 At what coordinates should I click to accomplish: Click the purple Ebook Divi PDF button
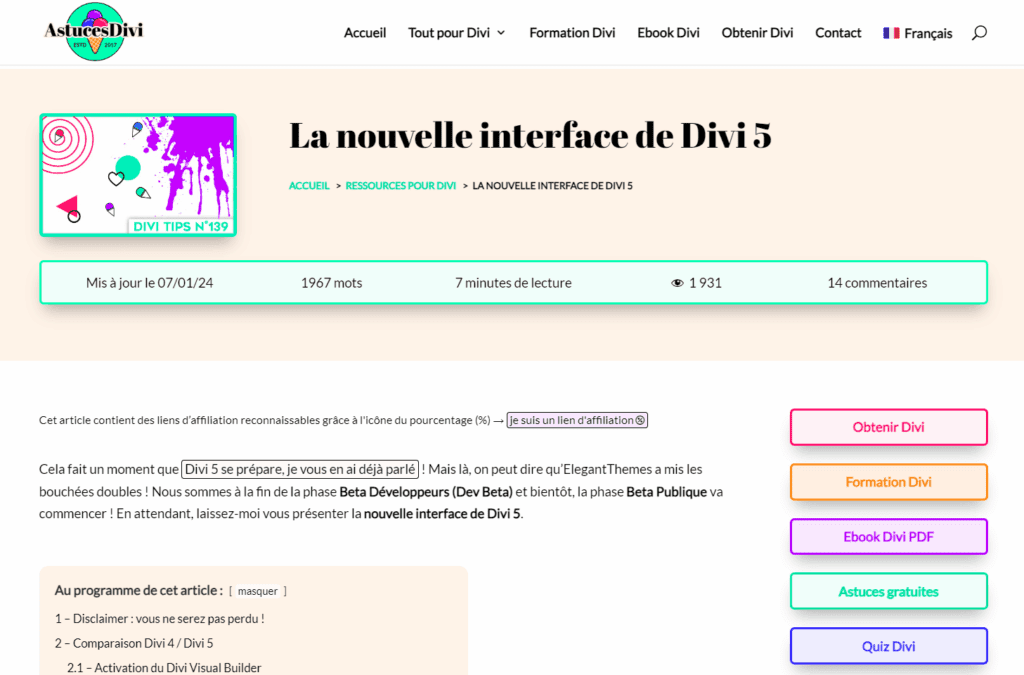[888, 537]
